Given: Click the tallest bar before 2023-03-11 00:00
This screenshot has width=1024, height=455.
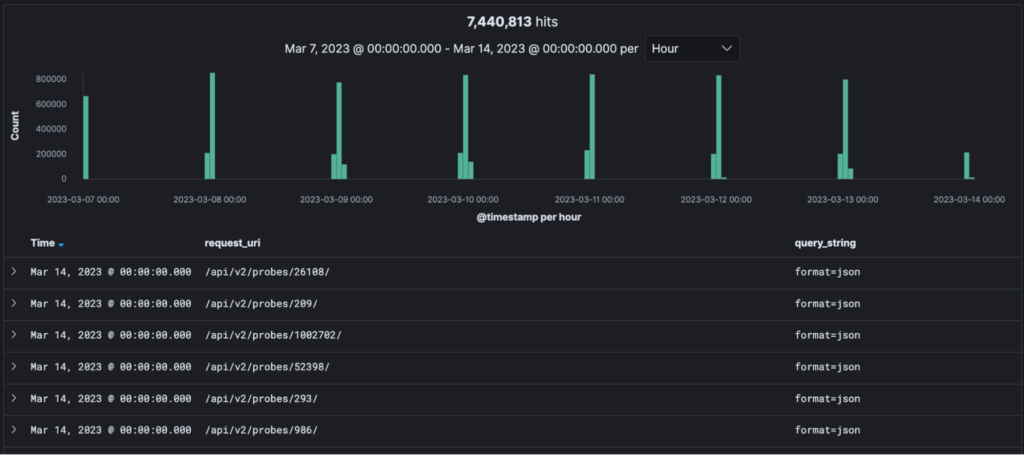Looking at the screenshot, I should (592, 127).
